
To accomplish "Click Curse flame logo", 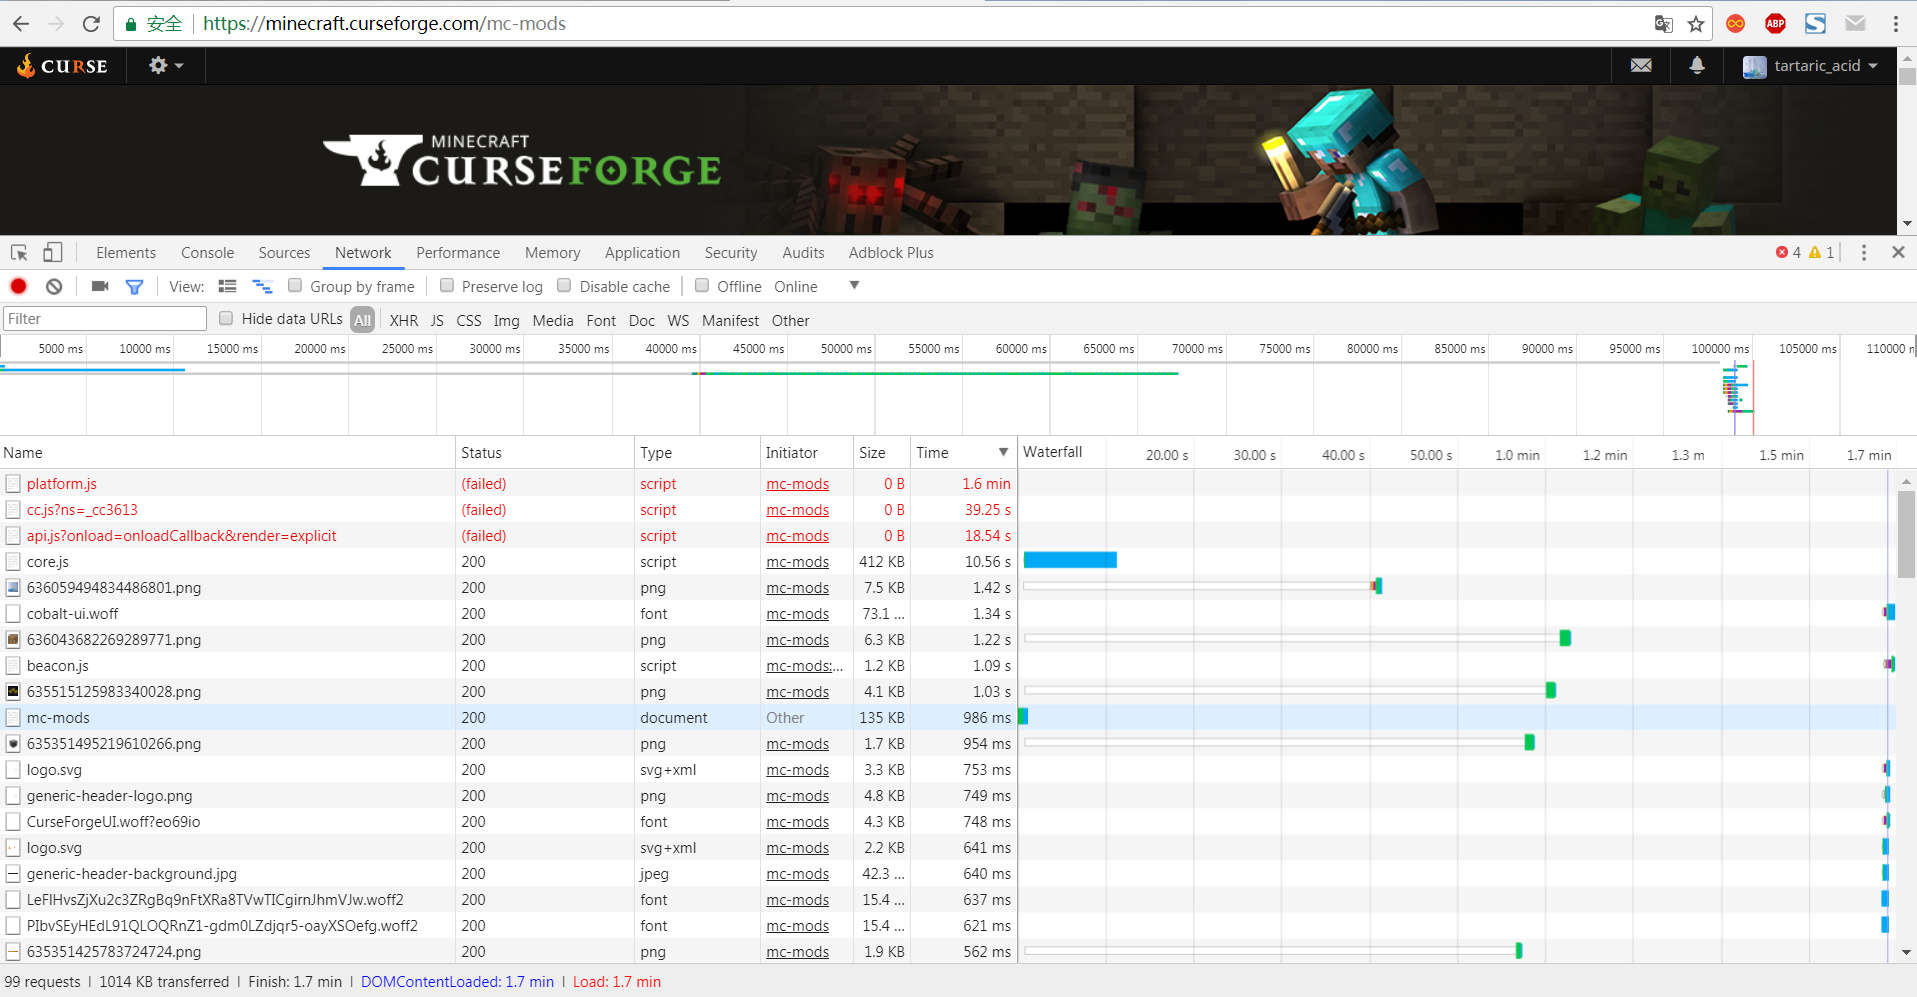I will 62,66.
